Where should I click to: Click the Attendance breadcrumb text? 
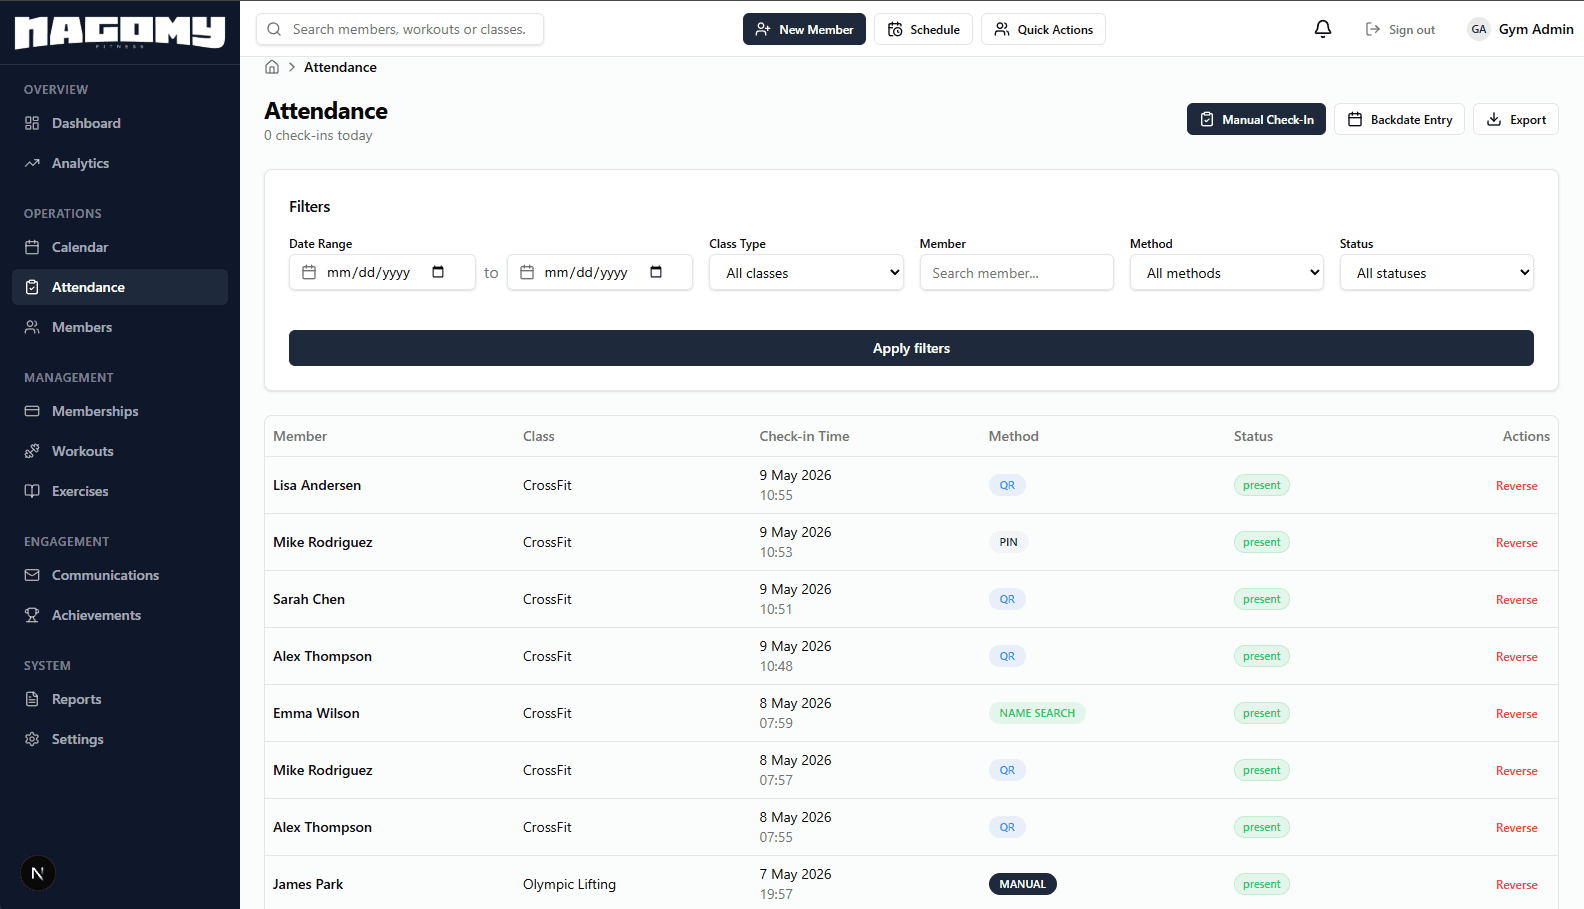tap(340, 67)
